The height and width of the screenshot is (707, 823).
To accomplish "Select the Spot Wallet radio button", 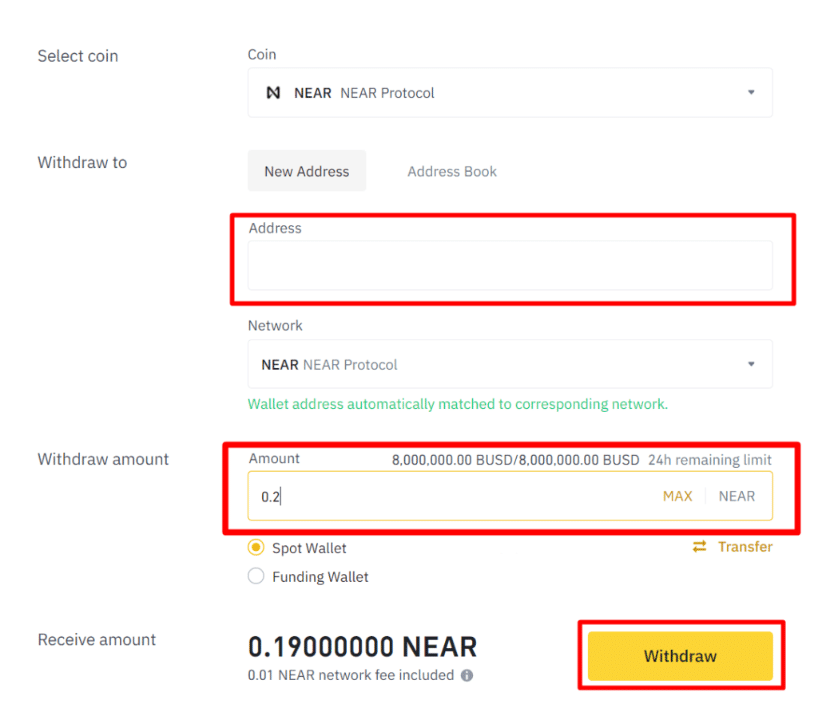I will (256, 547).
